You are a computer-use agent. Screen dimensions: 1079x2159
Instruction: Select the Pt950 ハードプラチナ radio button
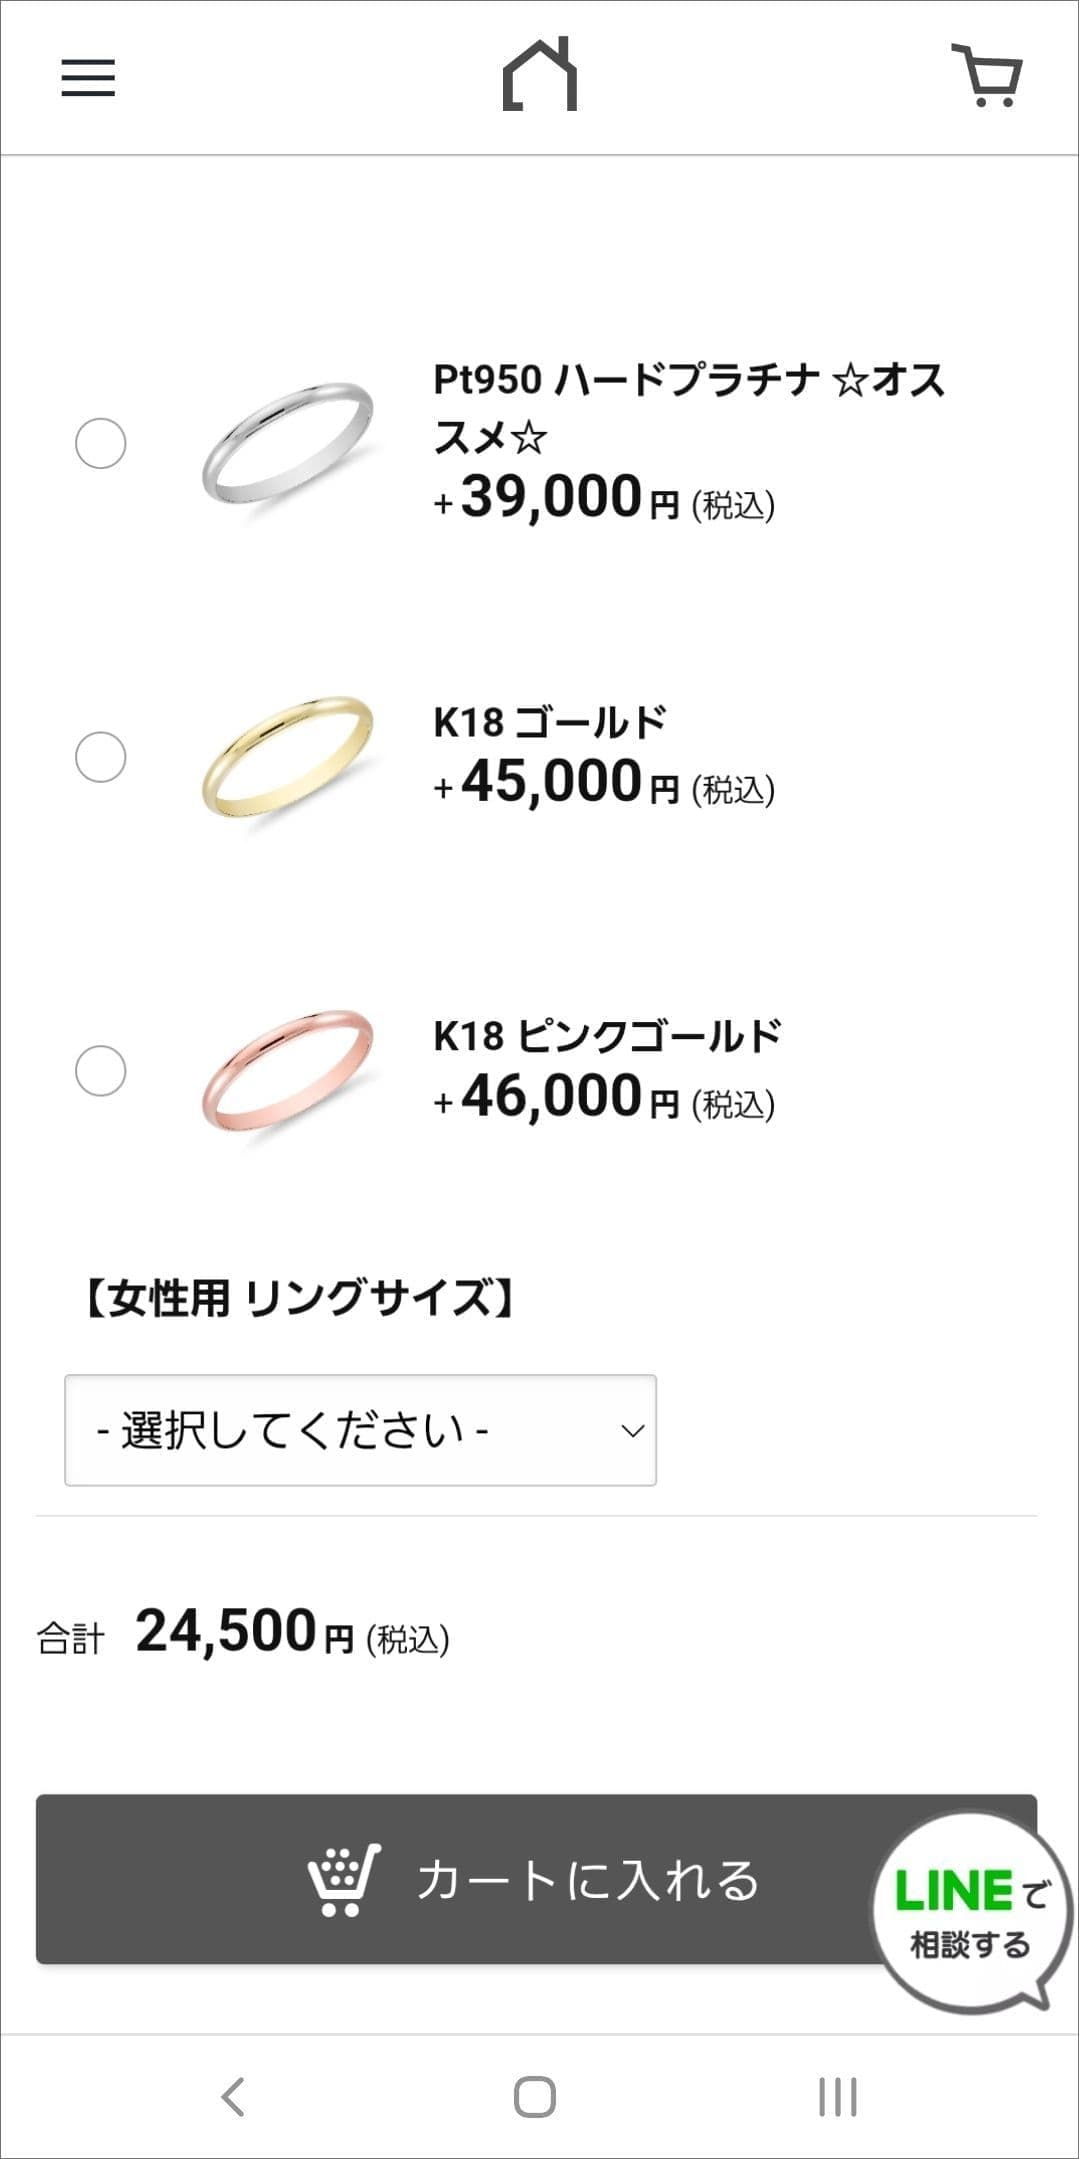point(101,443)
